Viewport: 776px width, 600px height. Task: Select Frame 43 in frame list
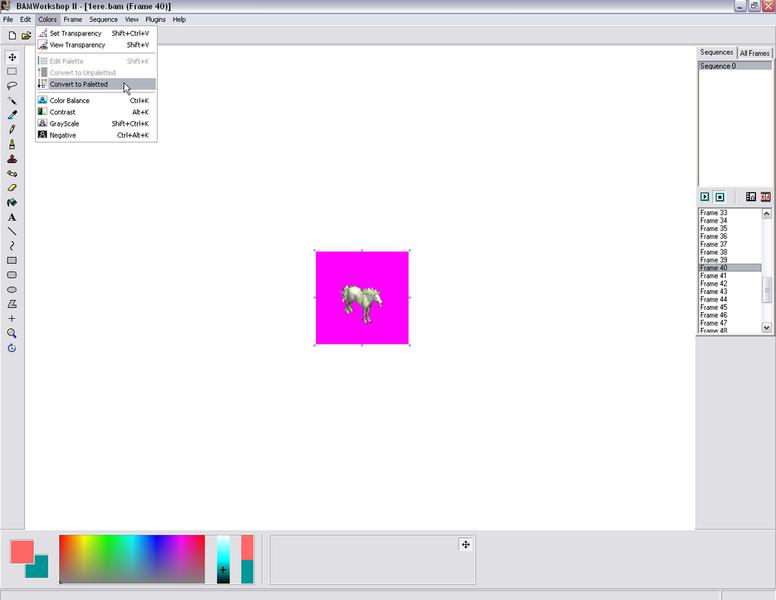(730, 292)
